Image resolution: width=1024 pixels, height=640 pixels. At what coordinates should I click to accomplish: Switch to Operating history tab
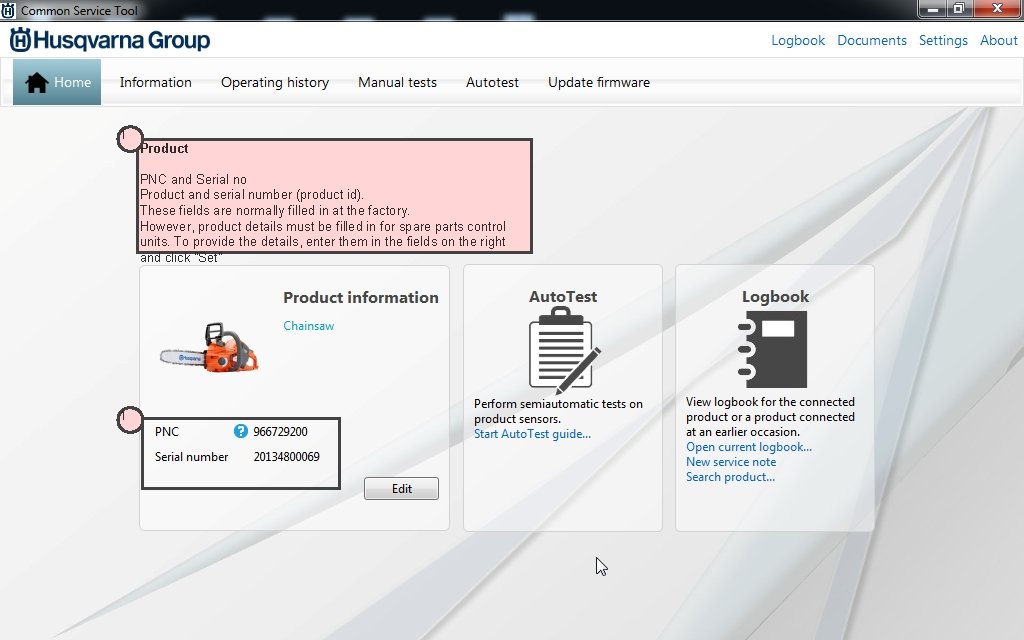click(x=275, y=82)
